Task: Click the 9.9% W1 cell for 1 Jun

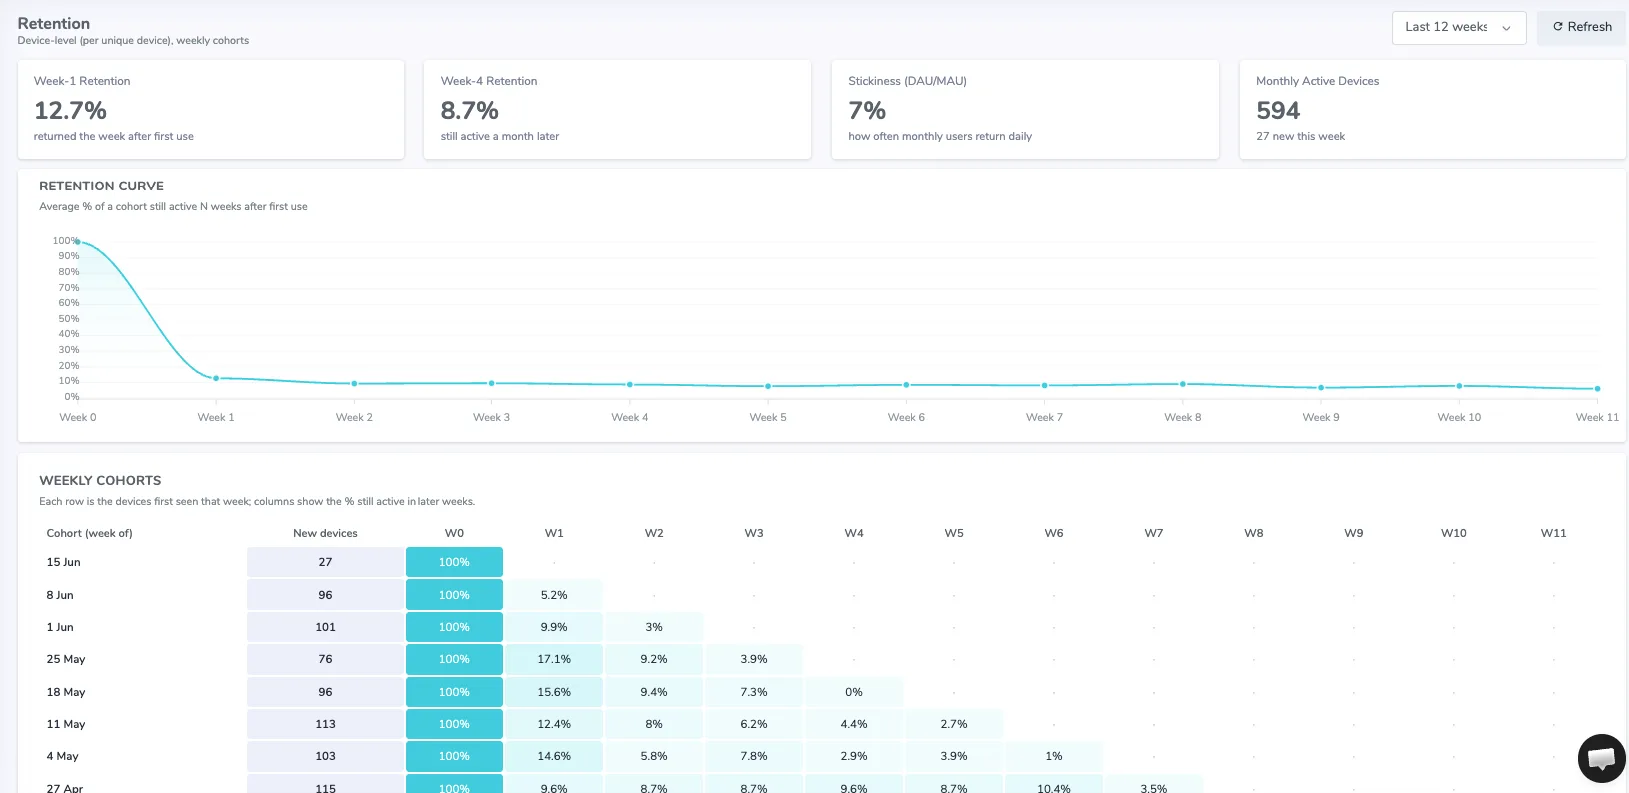Action: (554, 627)
